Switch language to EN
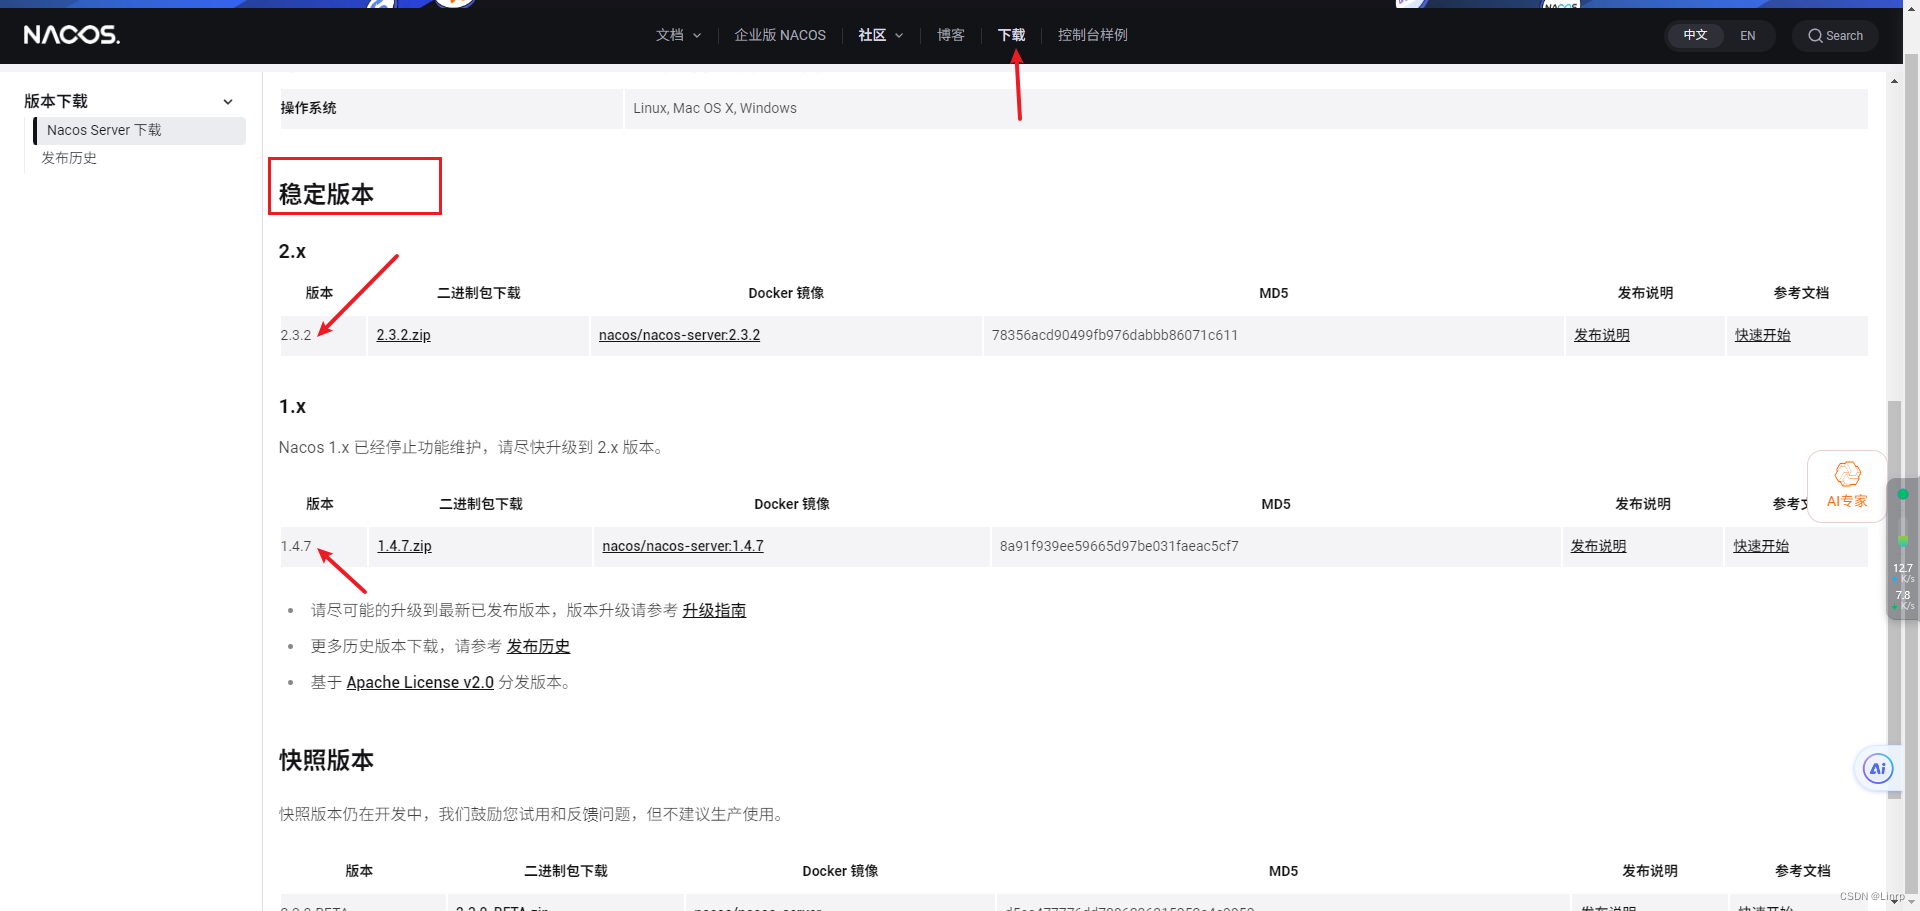 point(1747,35)
